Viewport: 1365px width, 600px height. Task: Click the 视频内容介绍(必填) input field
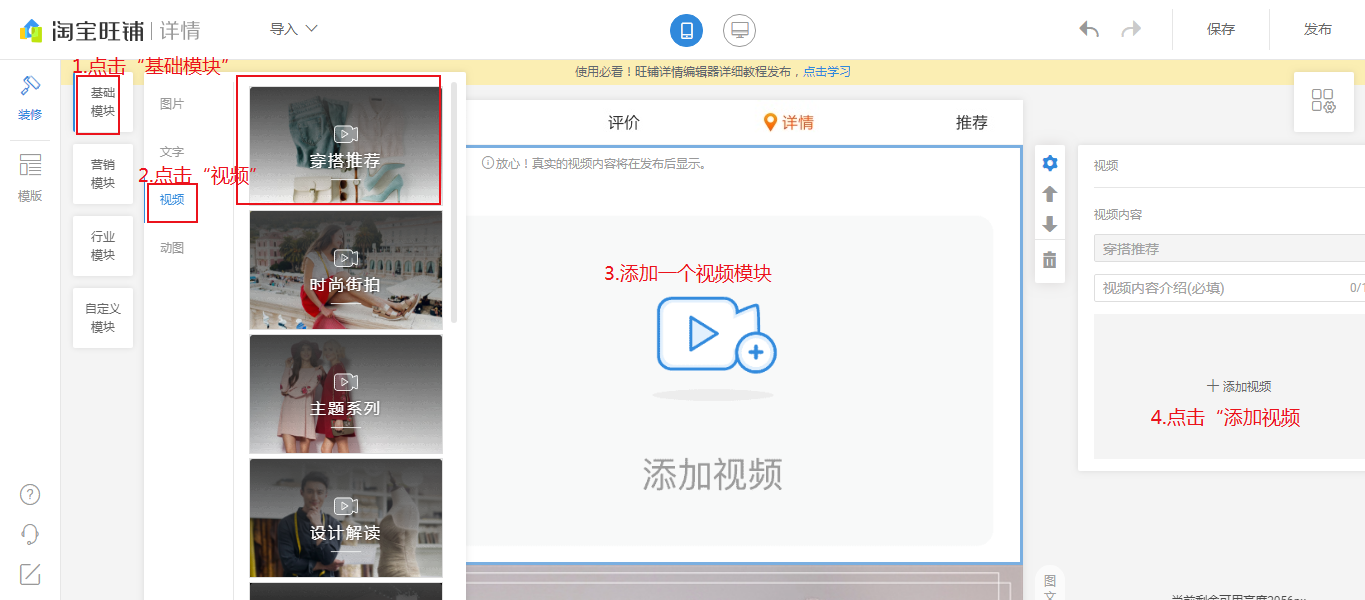(x=1229, y=288)
